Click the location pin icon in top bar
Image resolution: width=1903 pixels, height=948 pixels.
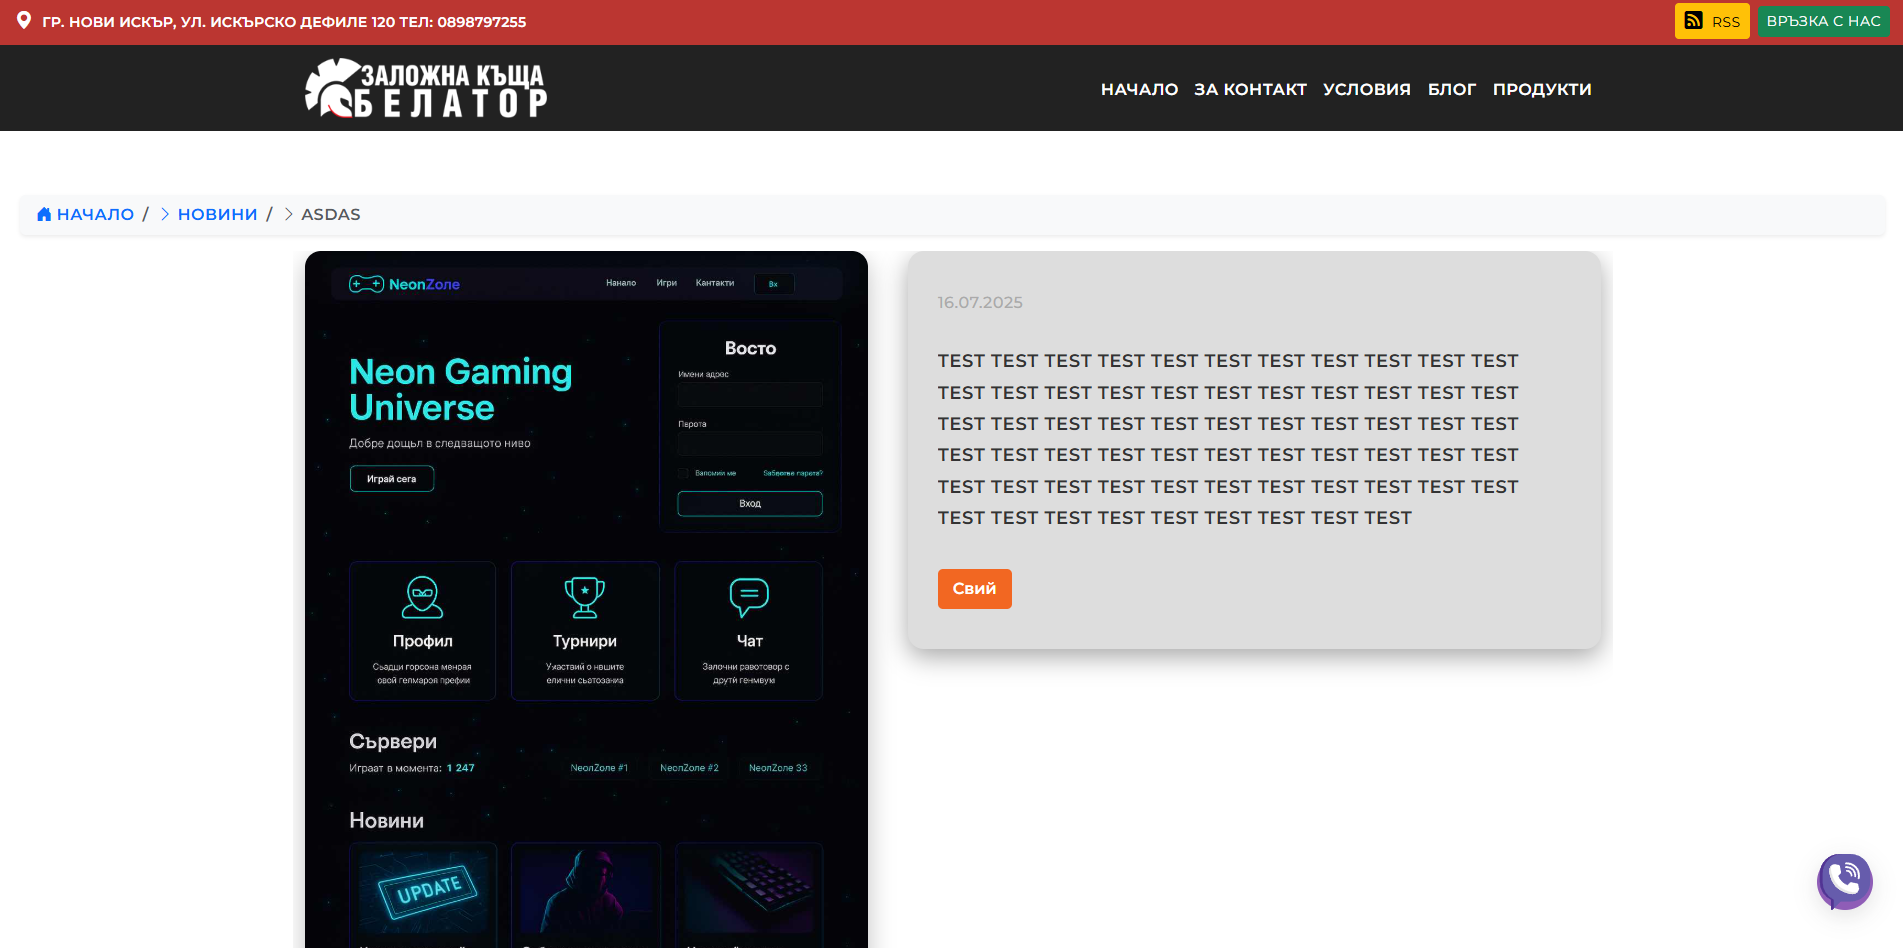(x=24, y=21)
